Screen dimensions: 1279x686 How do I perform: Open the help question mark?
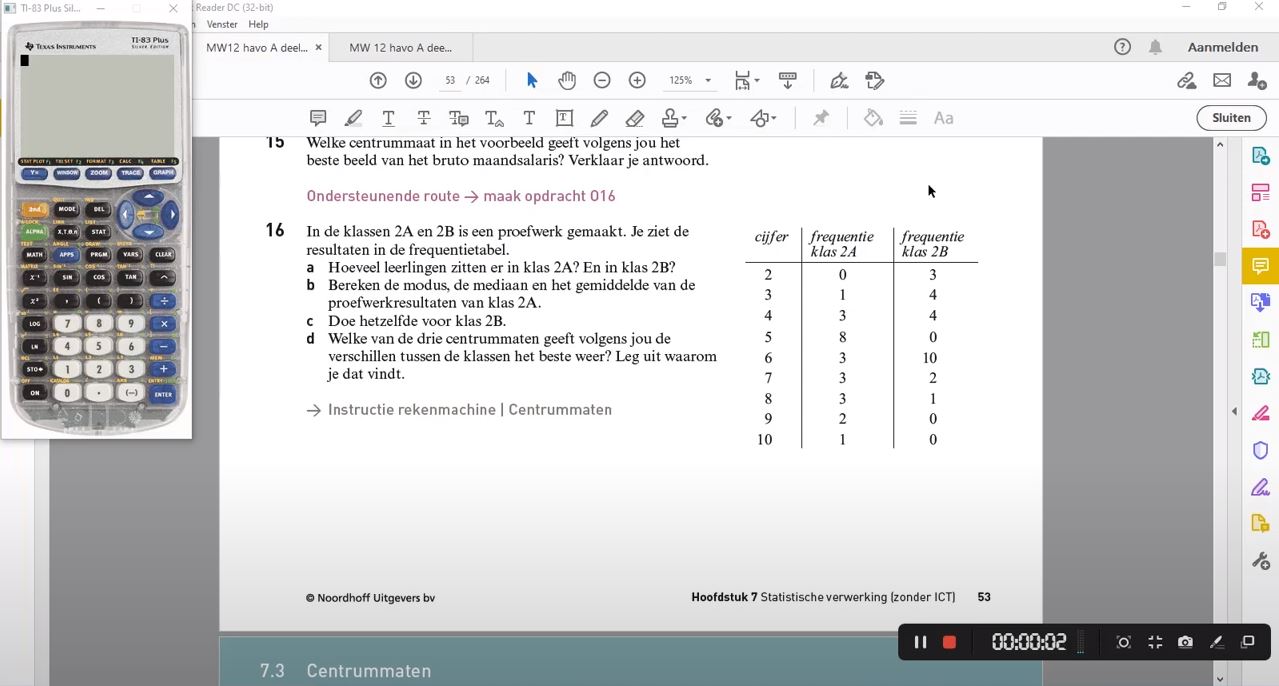tap(1122, 47)
